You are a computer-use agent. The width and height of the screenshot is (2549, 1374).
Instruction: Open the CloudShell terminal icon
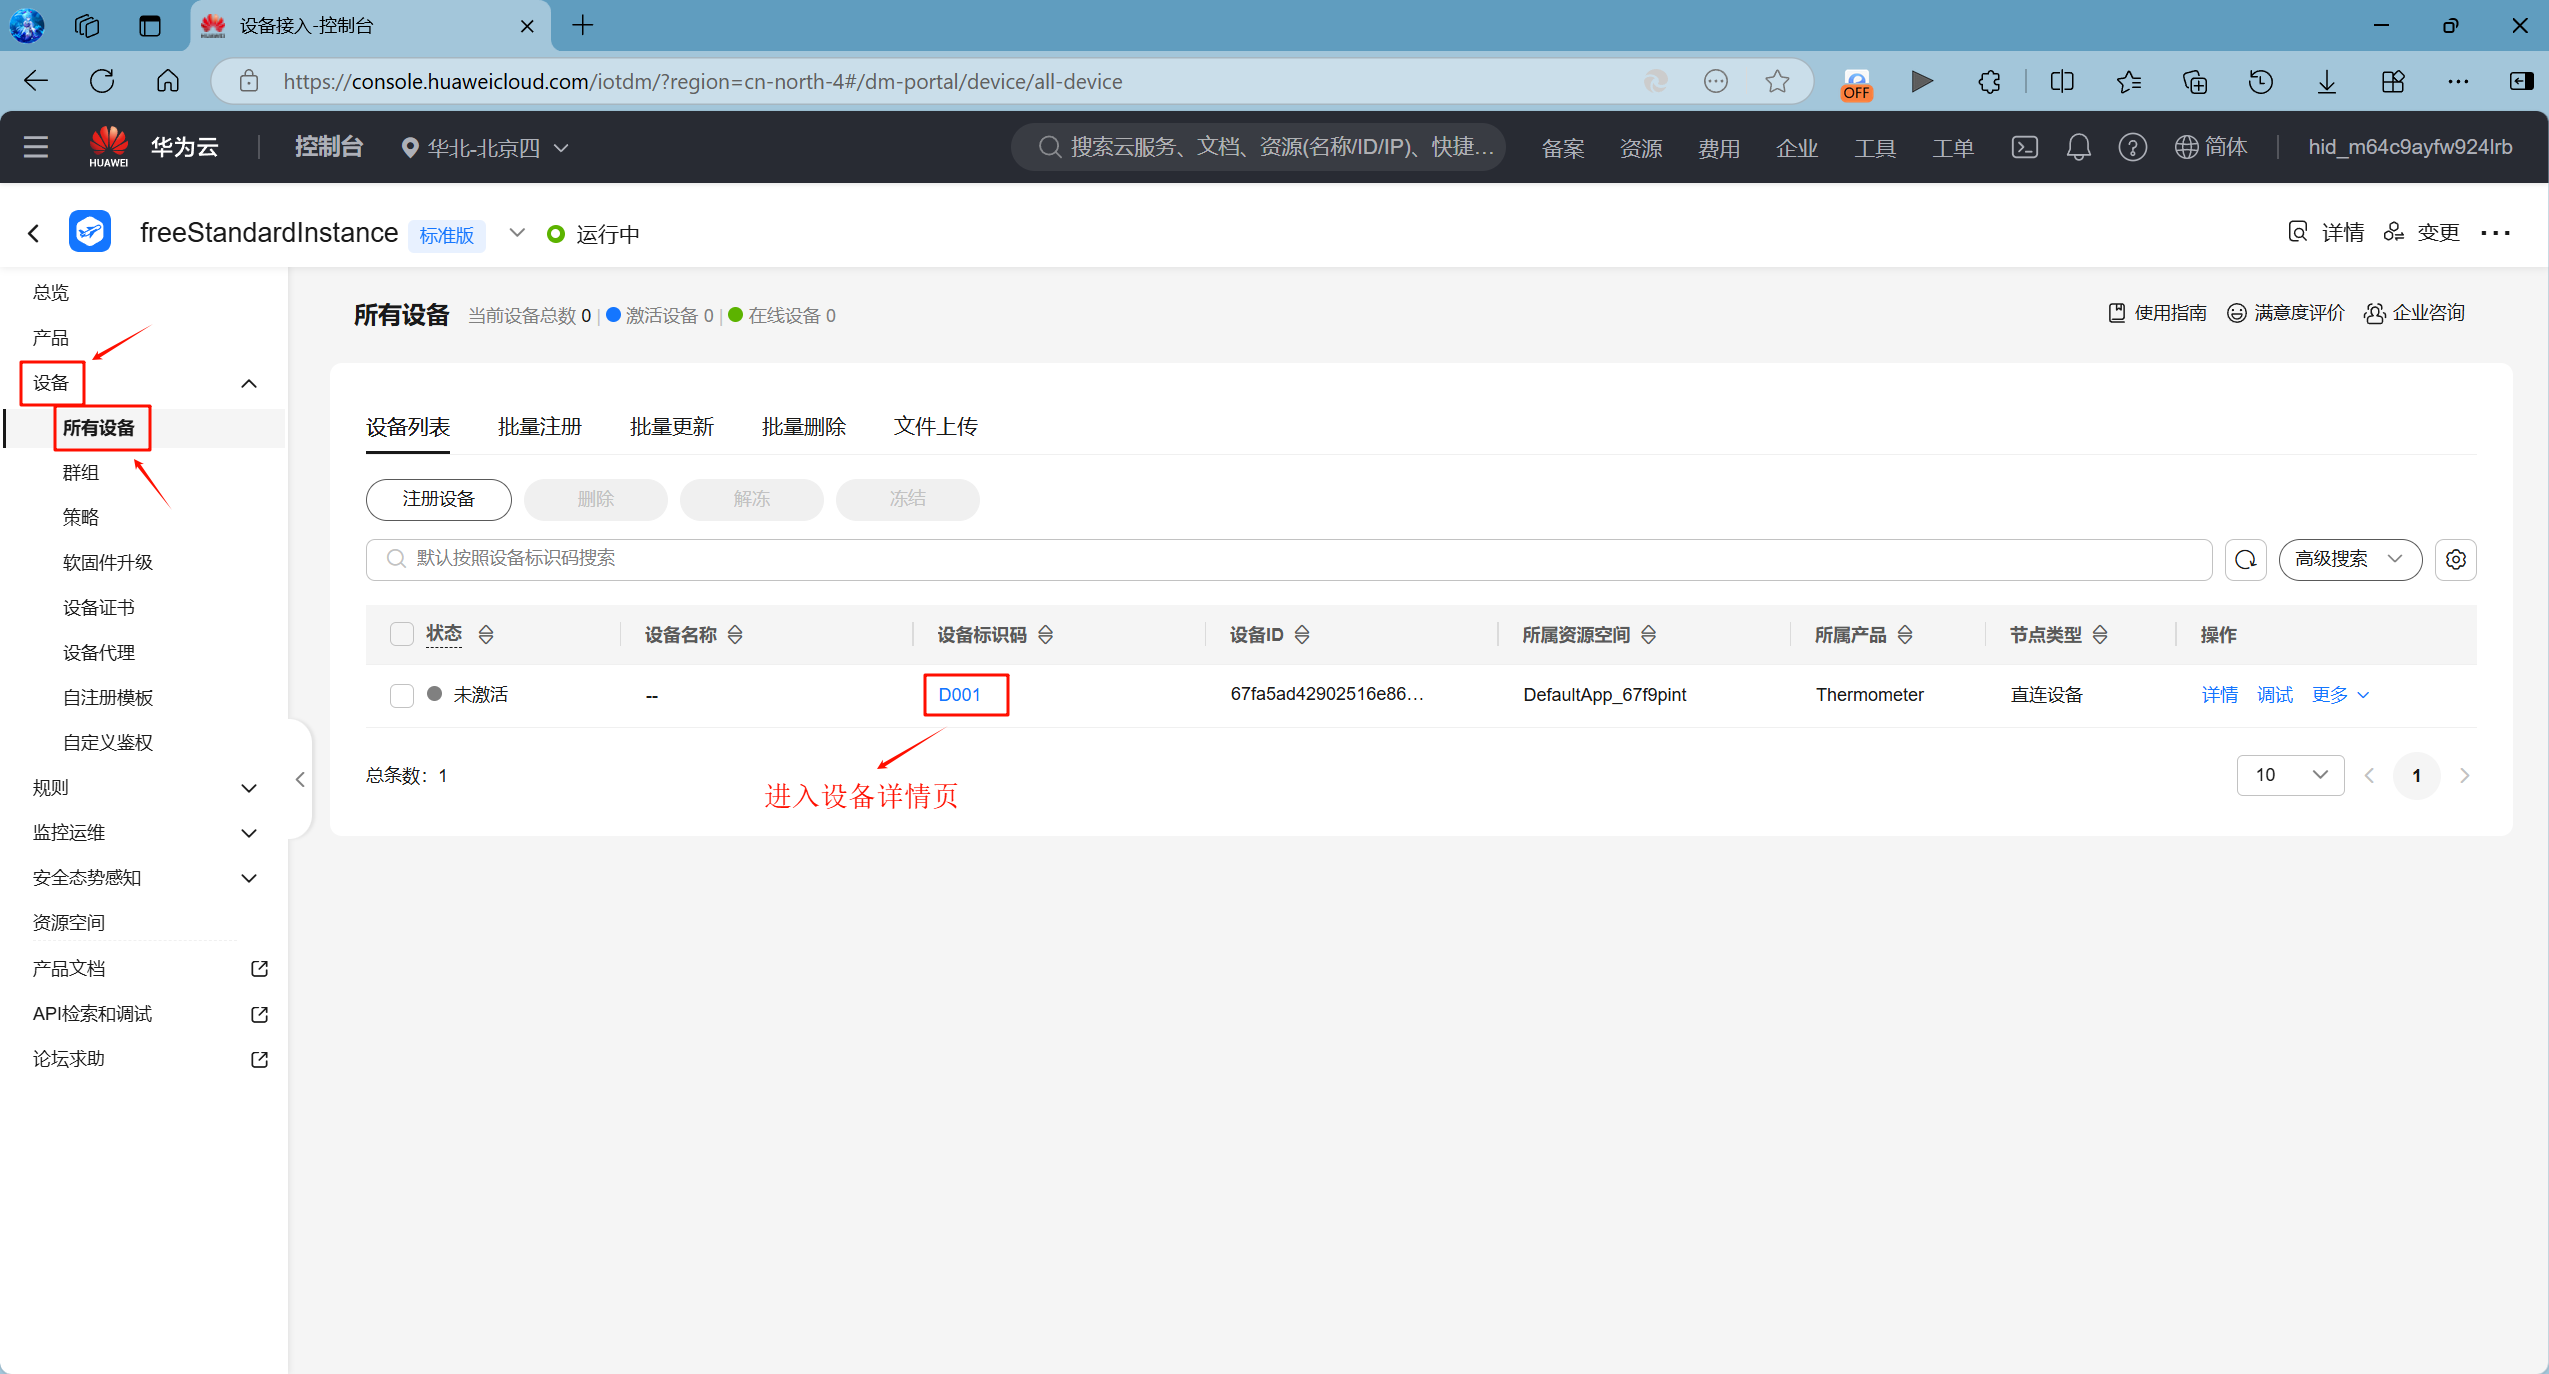click(2024, 147)
